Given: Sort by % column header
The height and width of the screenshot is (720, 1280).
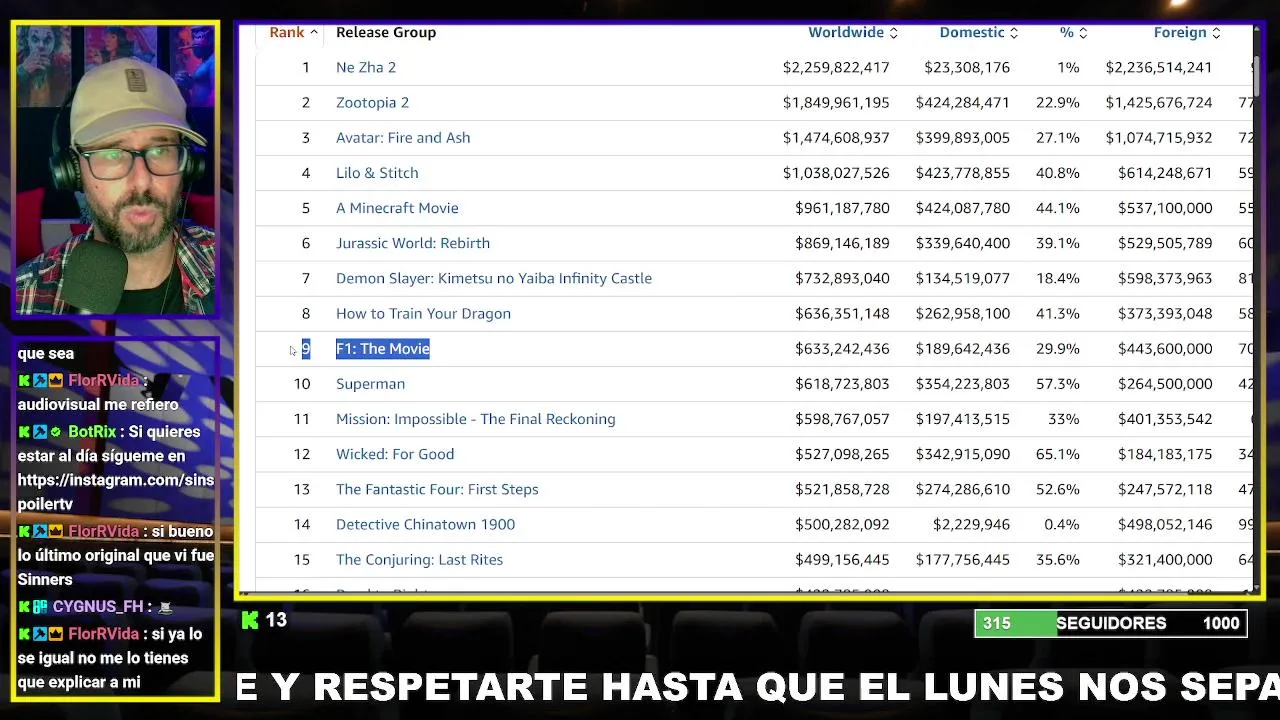Looking at the screenshot, I should pos(1073,32).
